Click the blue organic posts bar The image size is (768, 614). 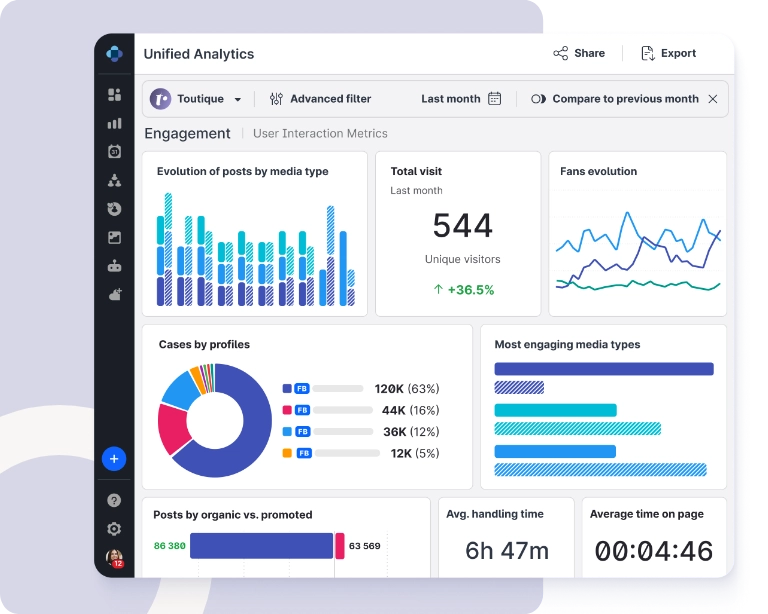click(x=262, y=546)
